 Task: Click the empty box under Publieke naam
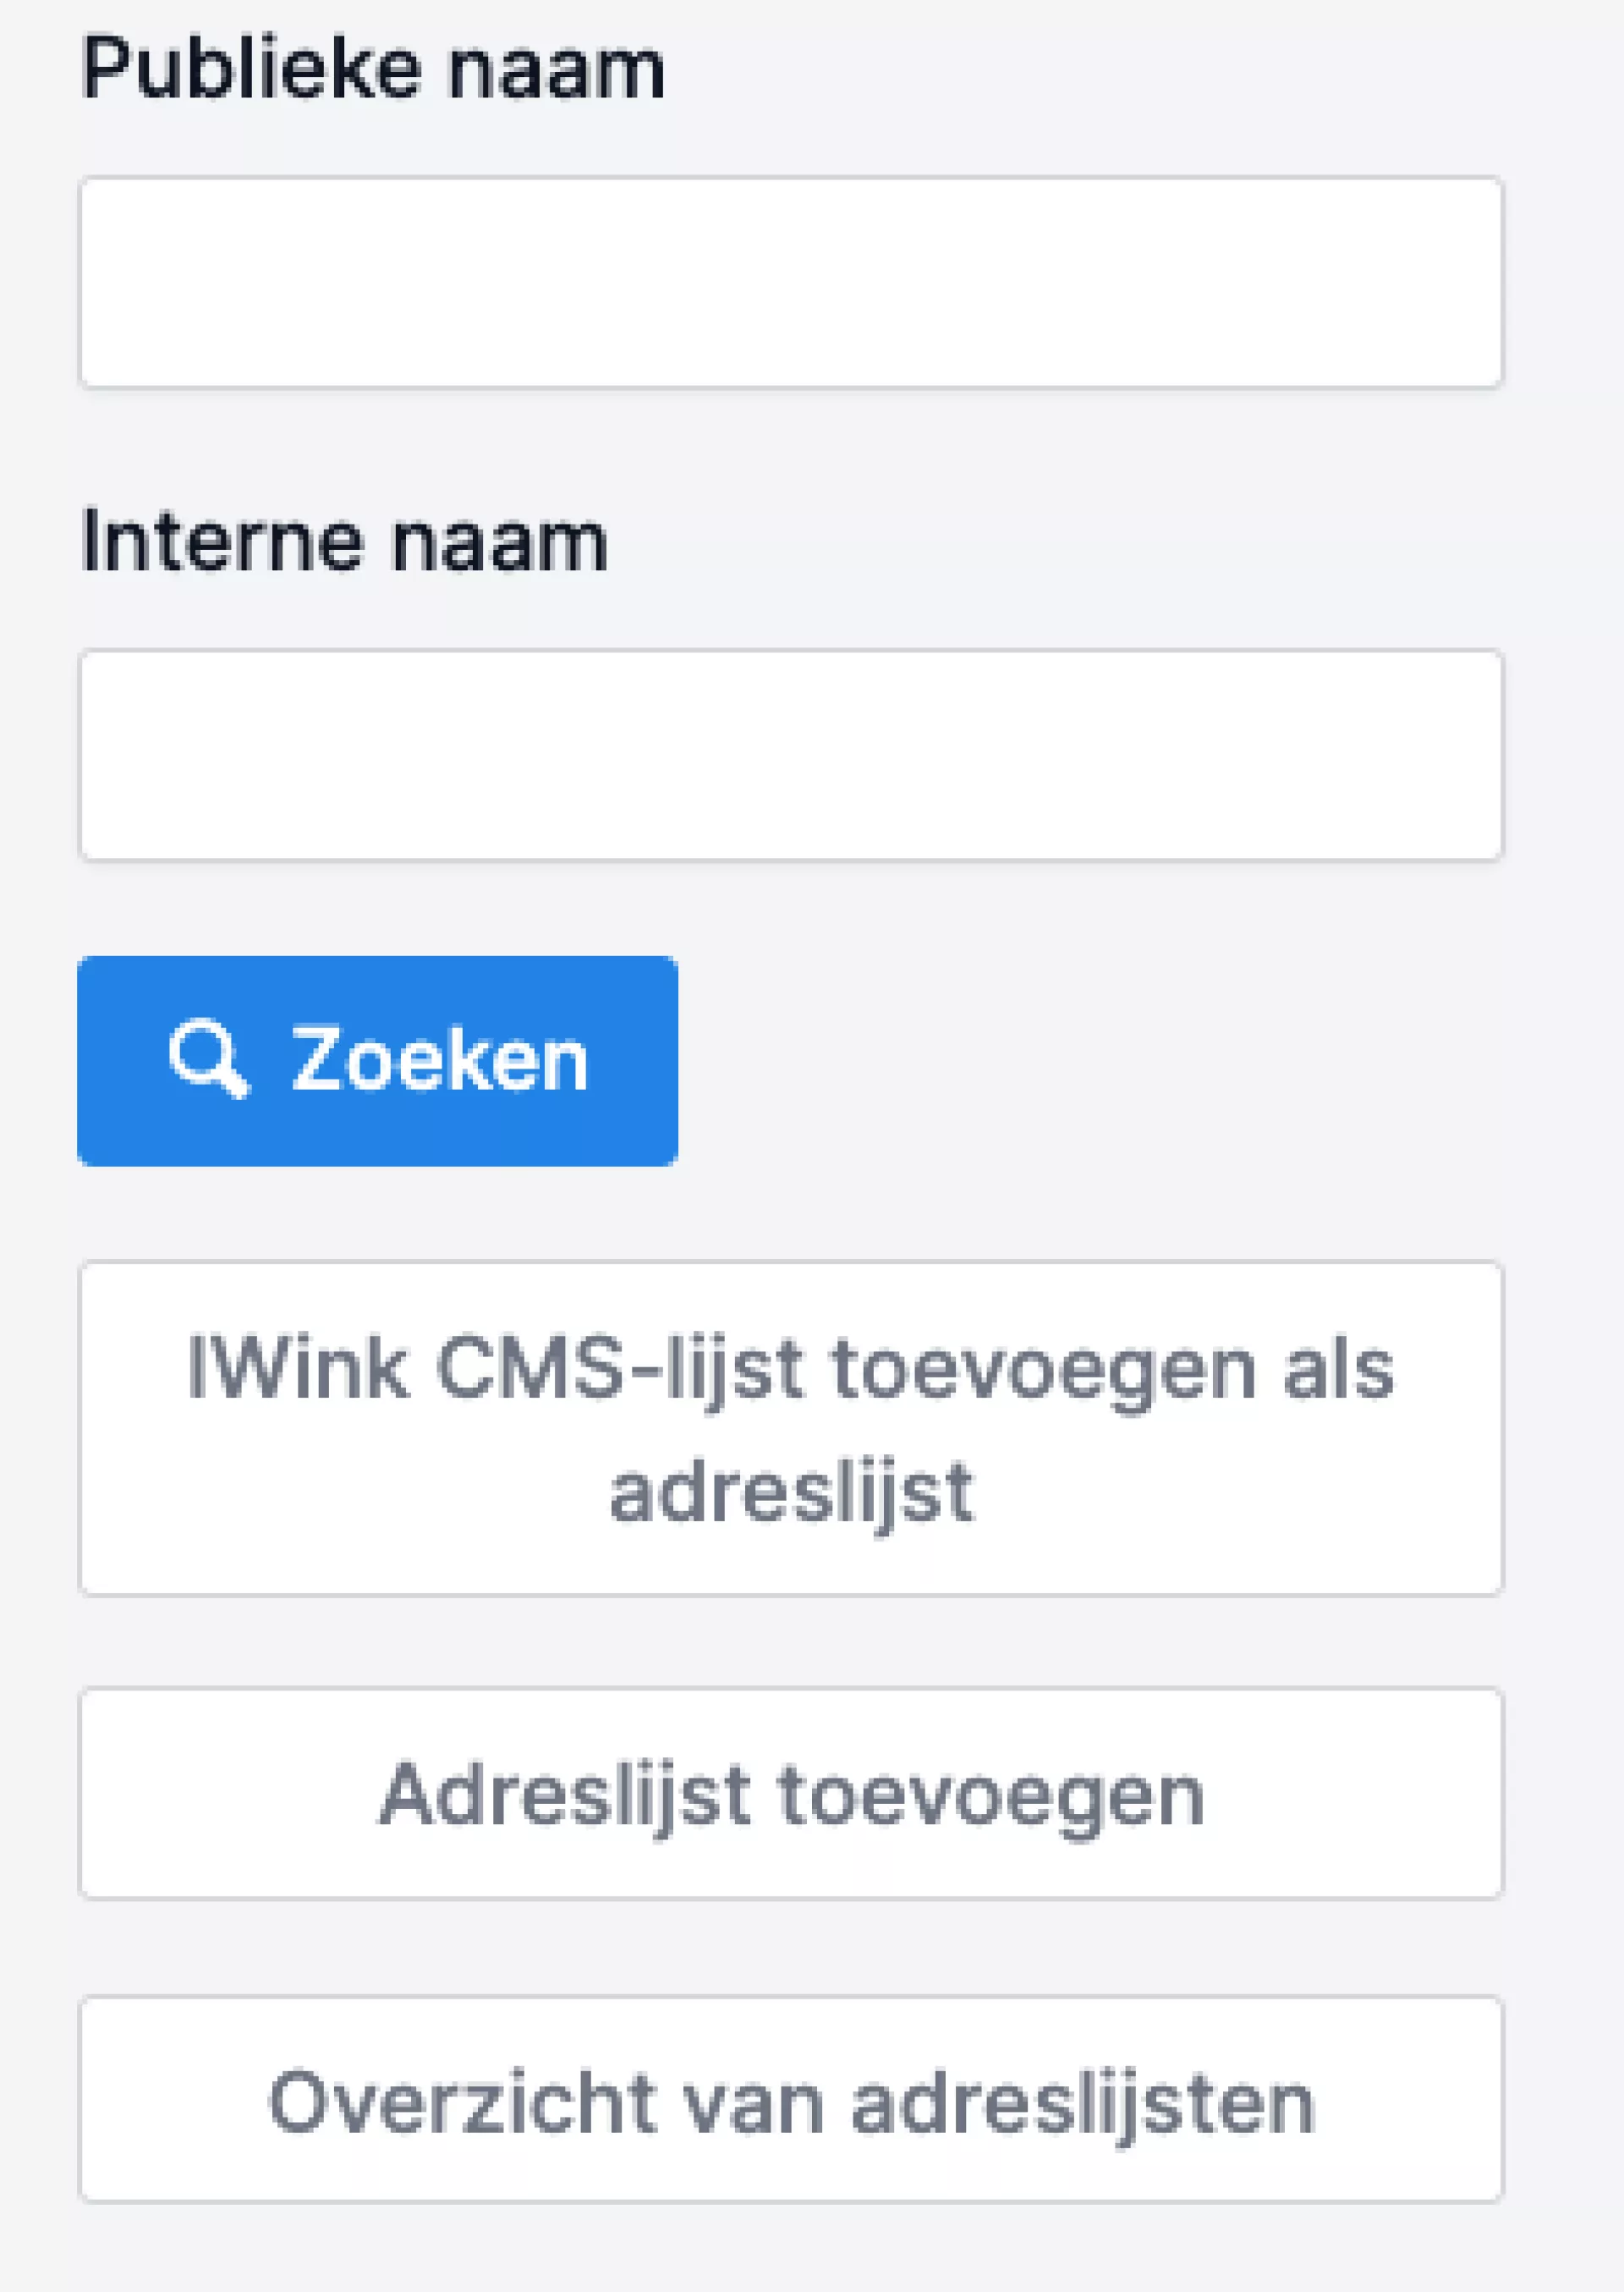791,282
